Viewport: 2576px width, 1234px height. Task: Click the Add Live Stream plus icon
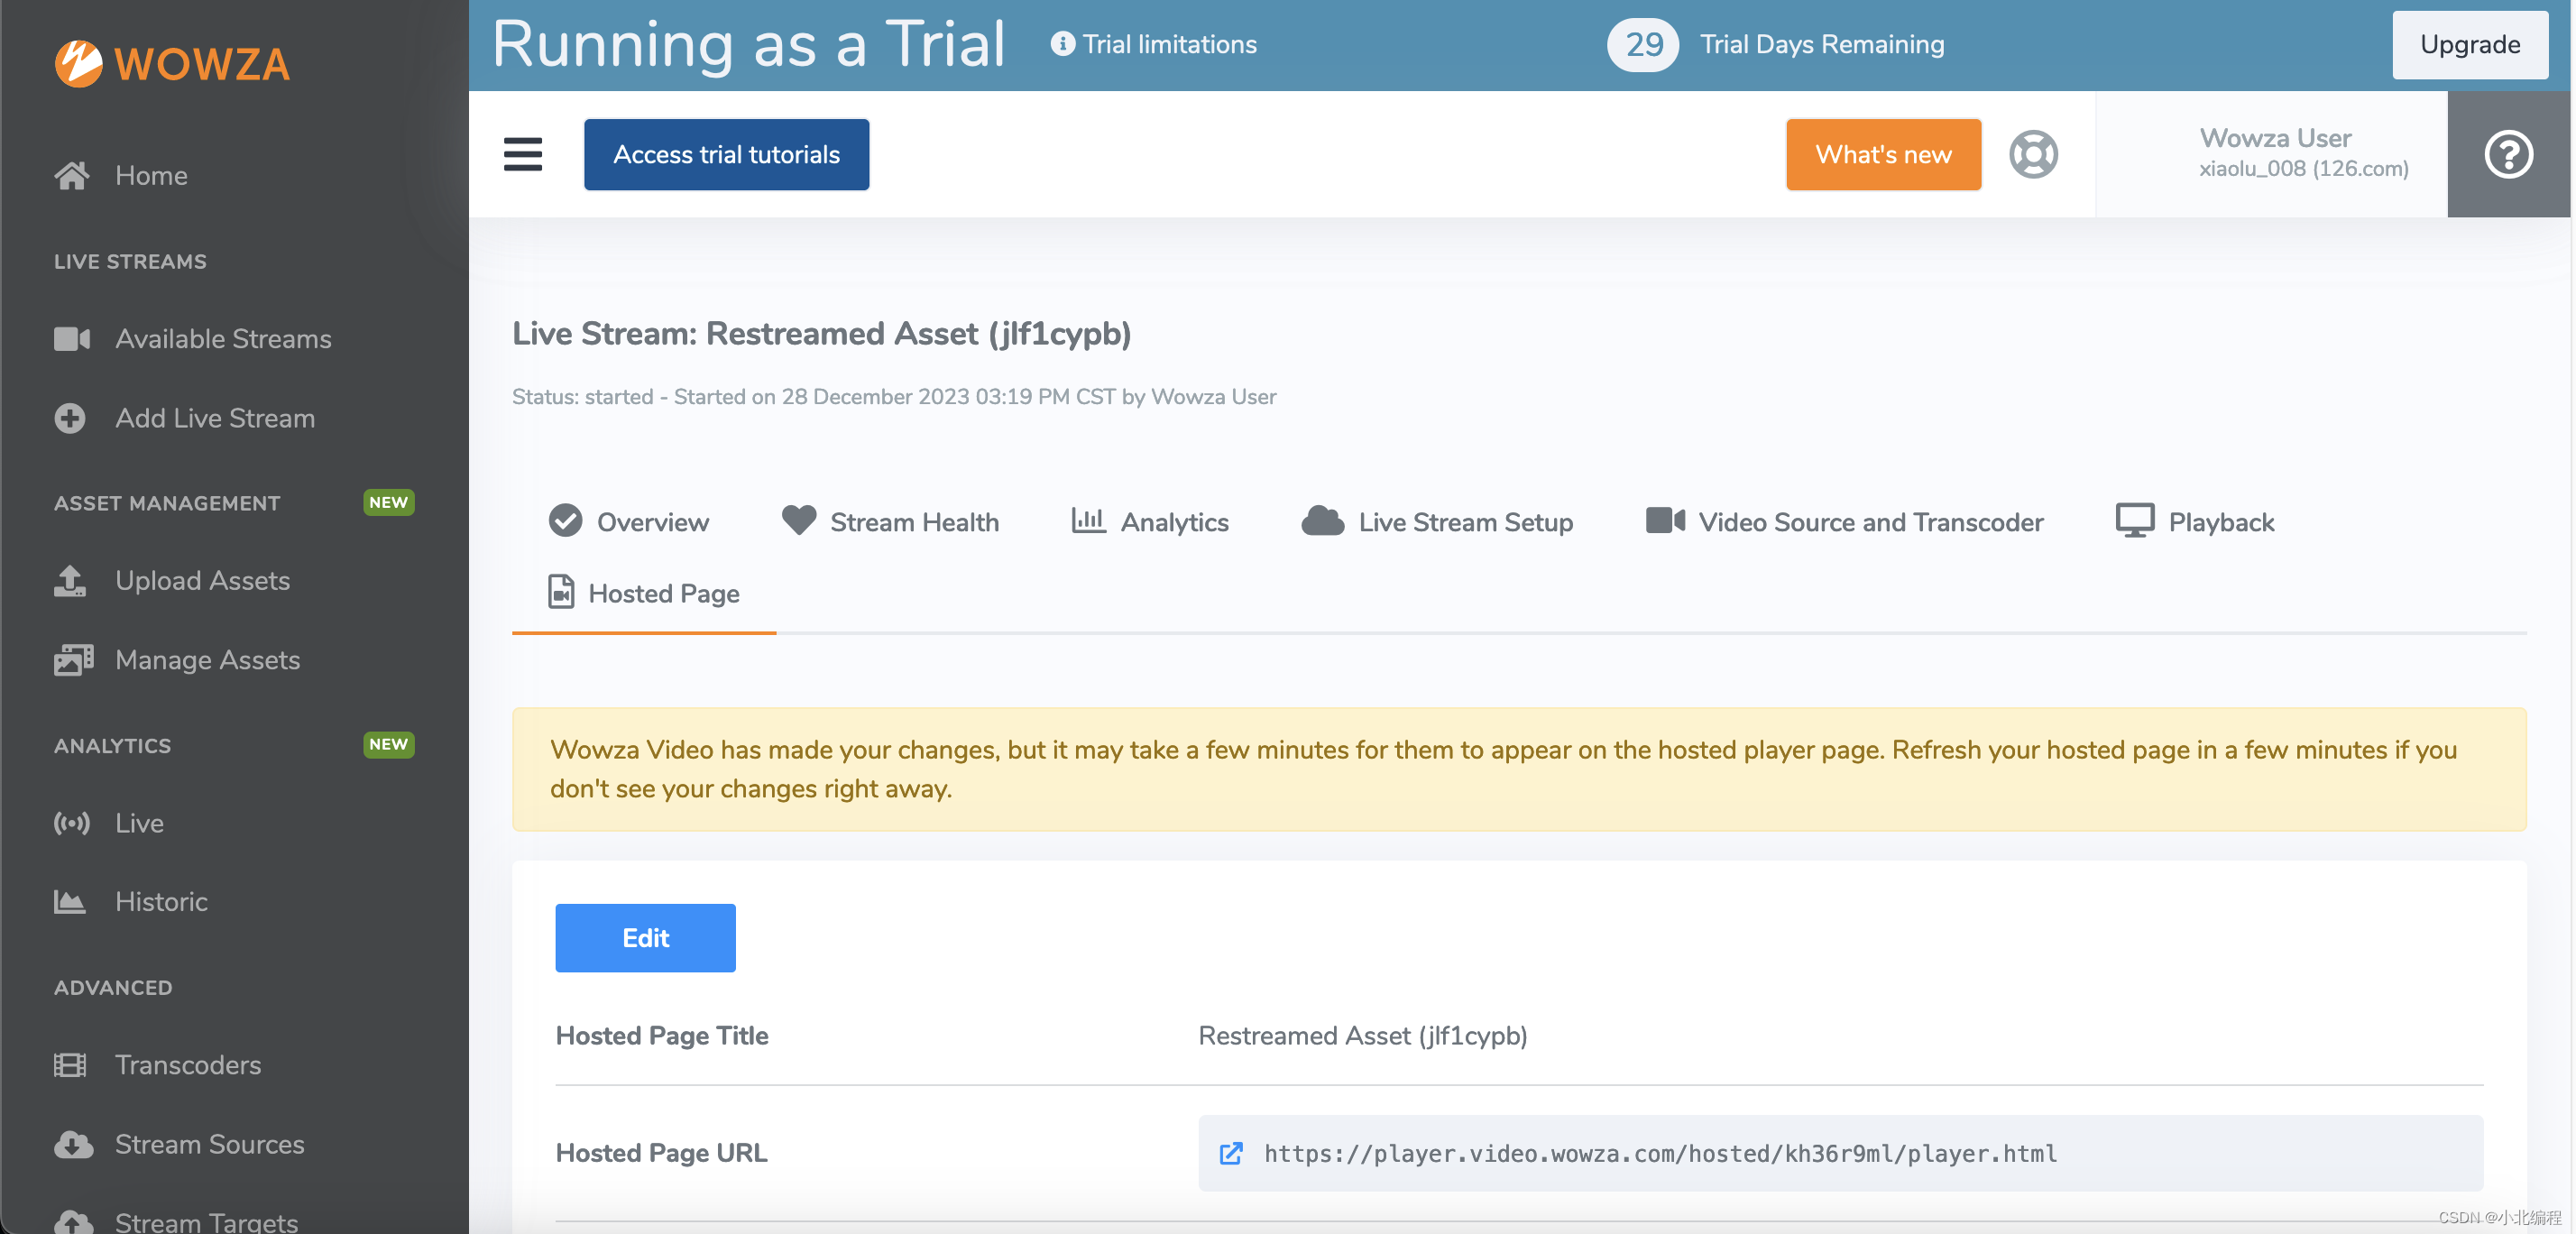(x=70, y=418)
